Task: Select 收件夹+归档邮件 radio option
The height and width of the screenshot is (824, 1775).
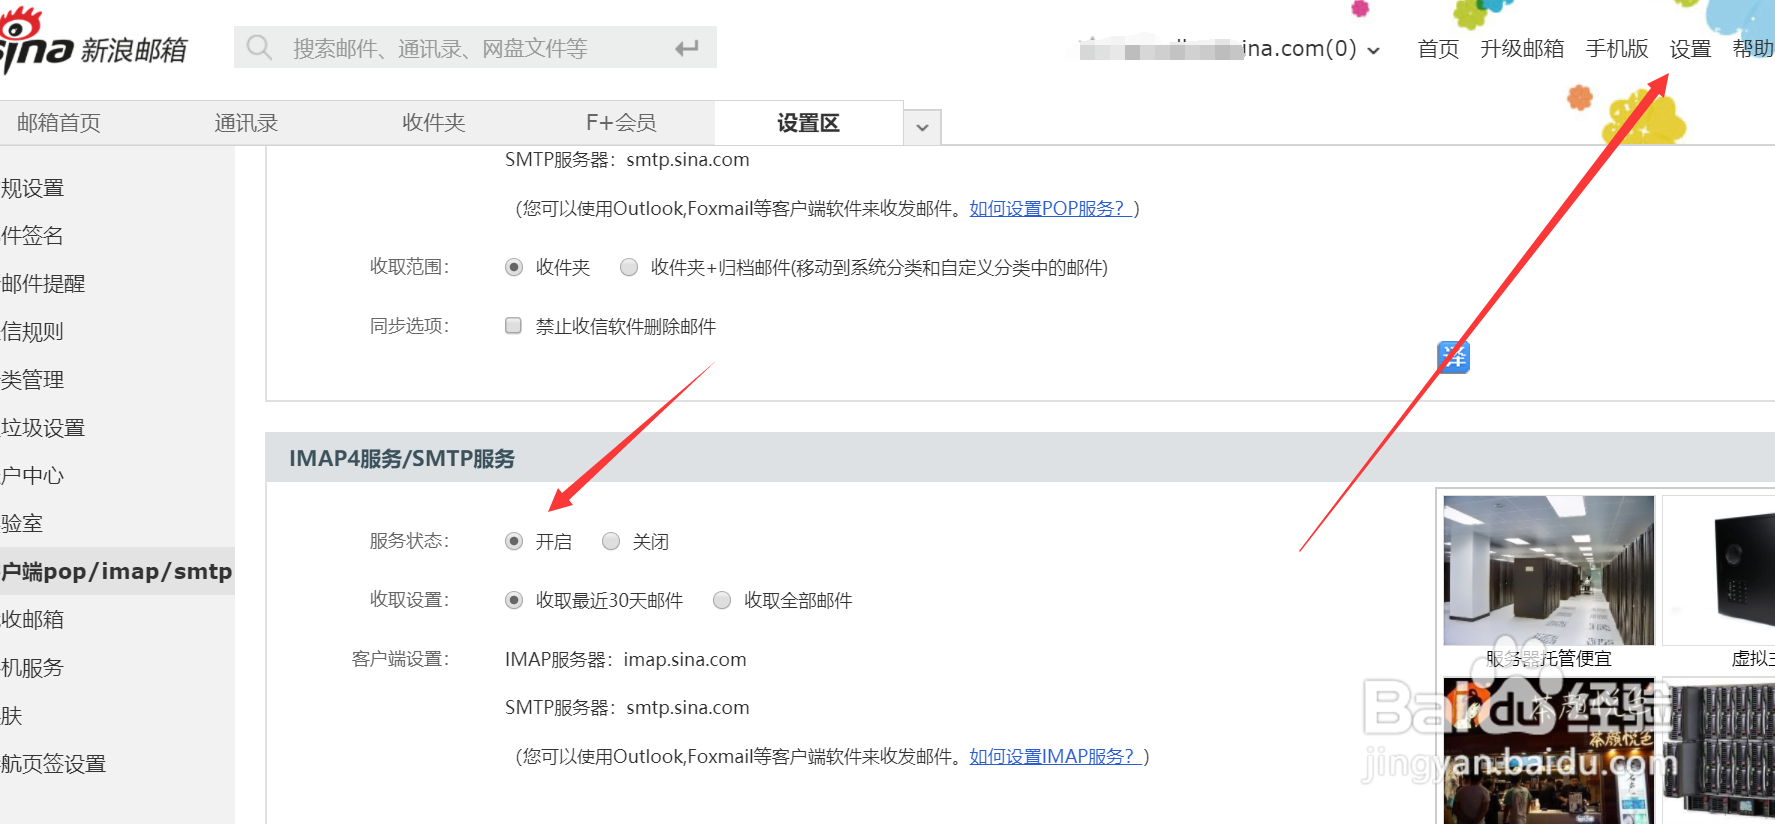Action: (x=629, y=267)
